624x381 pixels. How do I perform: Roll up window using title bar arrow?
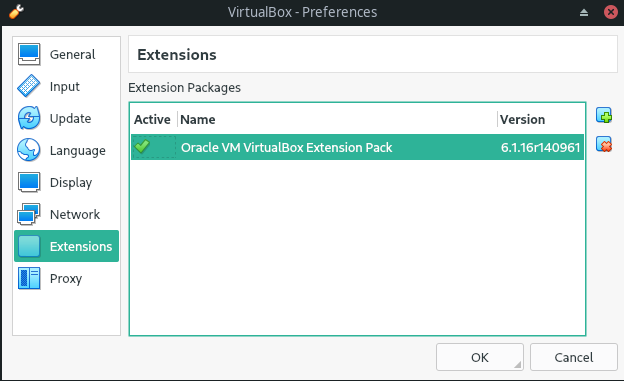[584, 13]
